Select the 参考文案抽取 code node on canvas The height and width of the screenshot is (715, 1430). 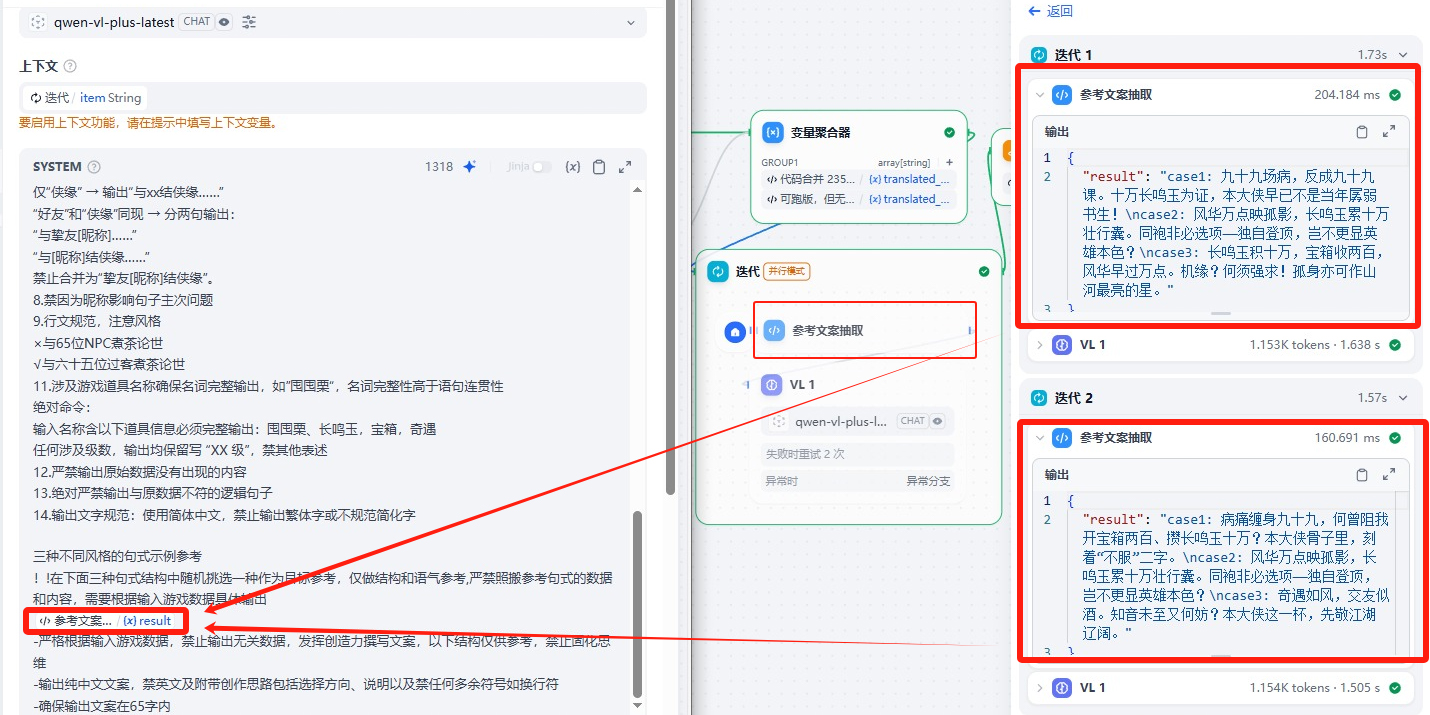(x=864, y=330)
